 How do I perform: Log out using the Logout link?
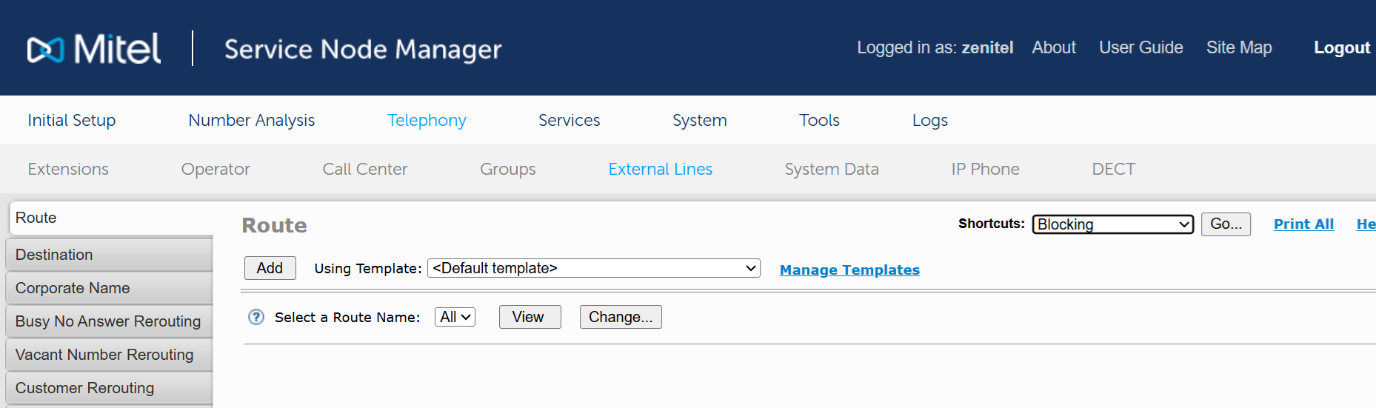point(1341,48)
